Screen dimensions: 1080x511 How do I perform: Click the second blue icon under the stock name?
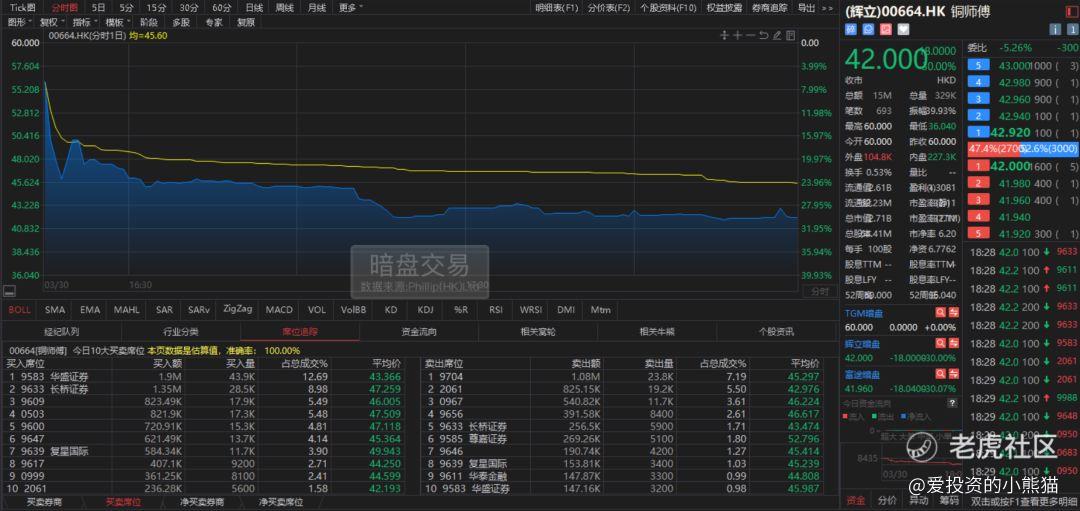point(868,30)
